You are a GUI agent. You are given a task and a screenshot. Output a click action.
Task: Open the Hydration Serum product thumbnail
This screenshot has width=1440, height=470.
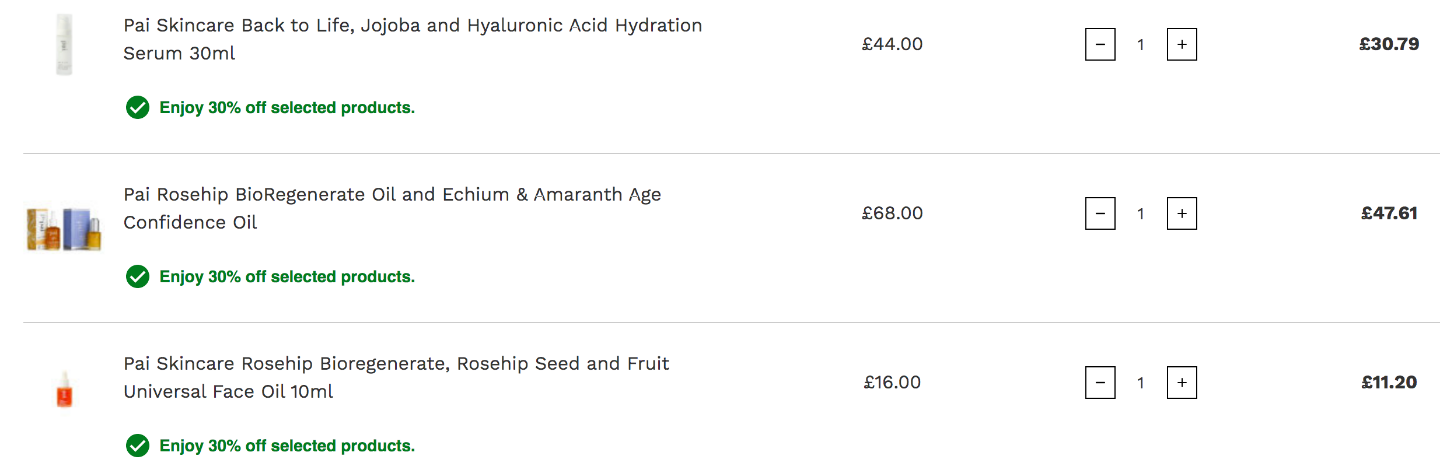64,45
